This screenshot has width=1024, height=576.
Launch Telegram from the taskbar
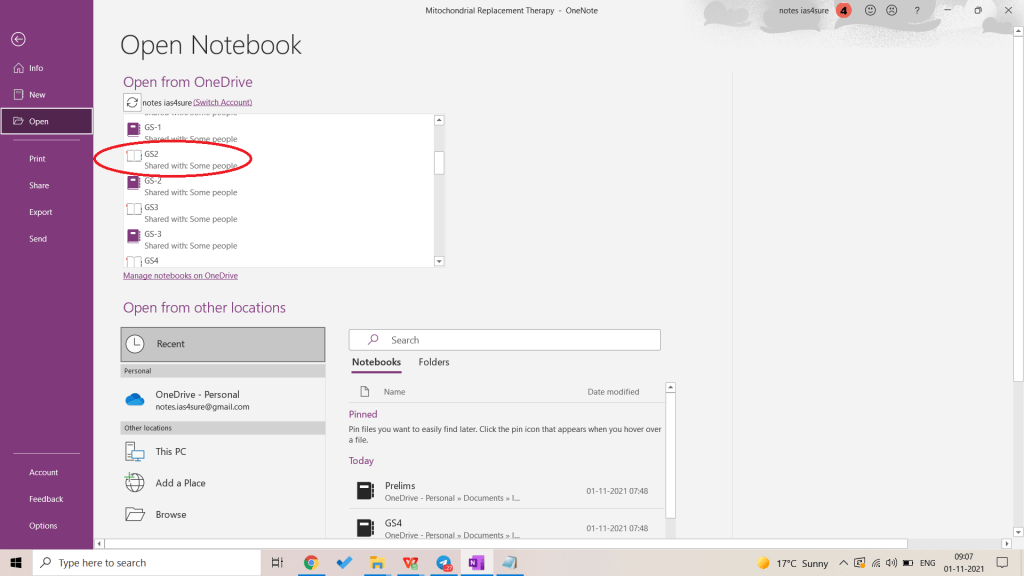coord(443,562)
